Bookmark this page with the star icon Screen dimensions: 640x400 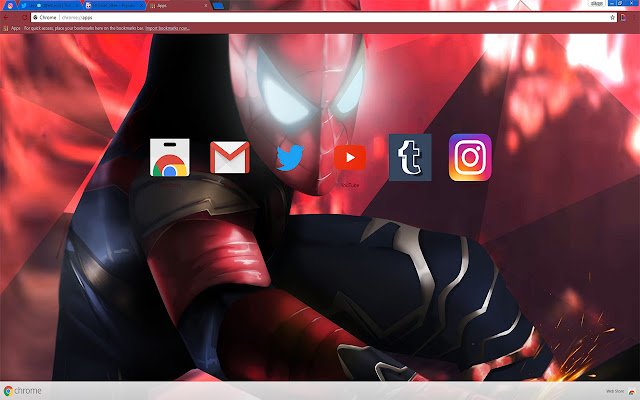(612, 18)
